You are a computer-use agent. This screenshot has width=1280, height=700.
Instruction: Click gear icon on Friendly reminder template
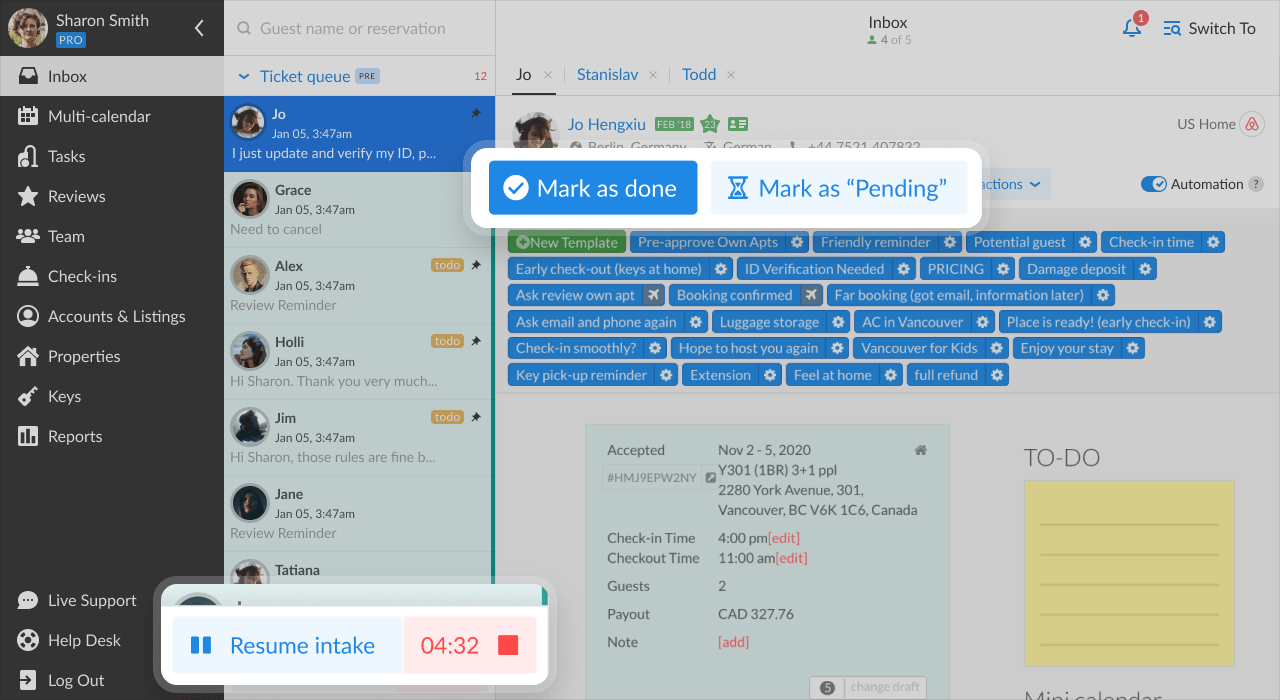950,242
